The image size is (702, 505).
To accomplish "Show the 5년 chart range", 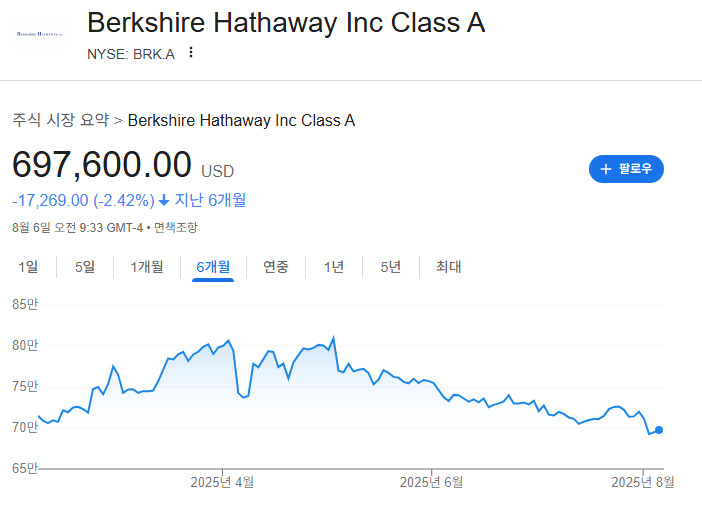I will click(x=390, y=267).
